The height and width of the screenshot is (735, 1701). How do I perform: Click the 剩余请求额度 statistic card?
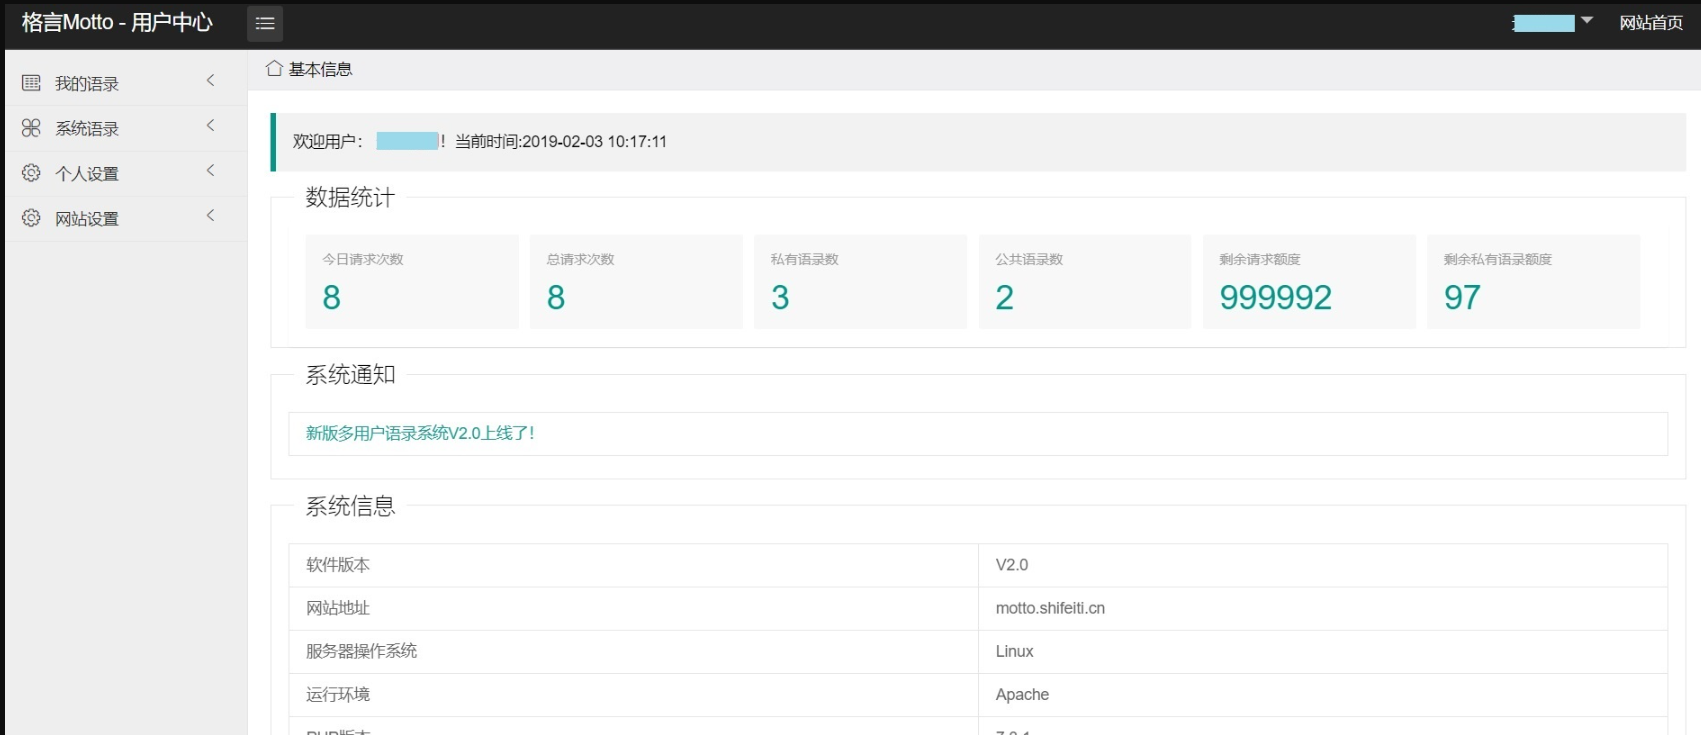[1308, 281]
